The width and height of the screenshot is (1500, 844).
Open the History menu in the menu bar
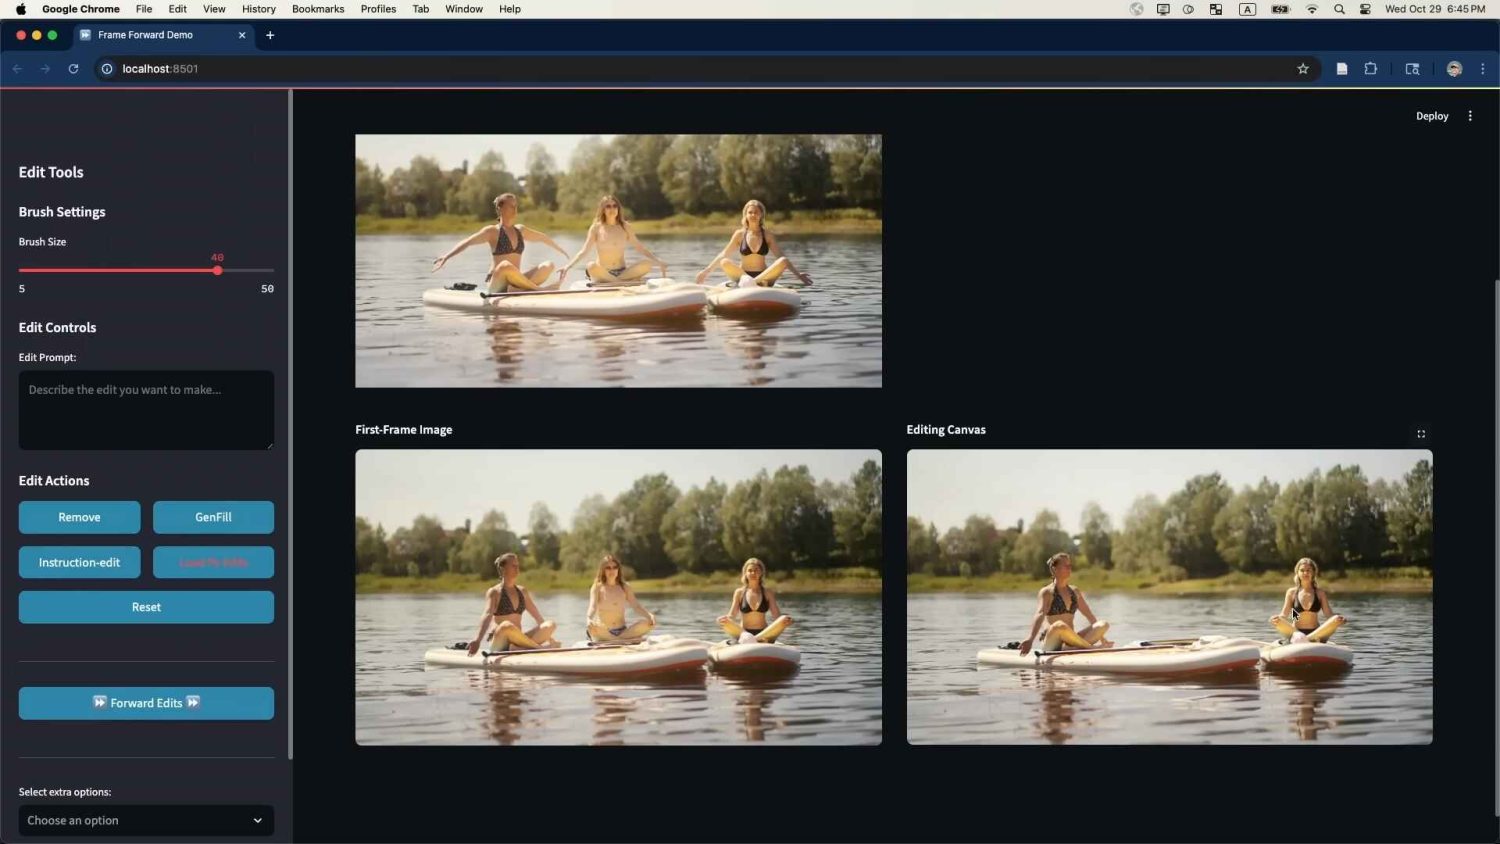point(258,9)
